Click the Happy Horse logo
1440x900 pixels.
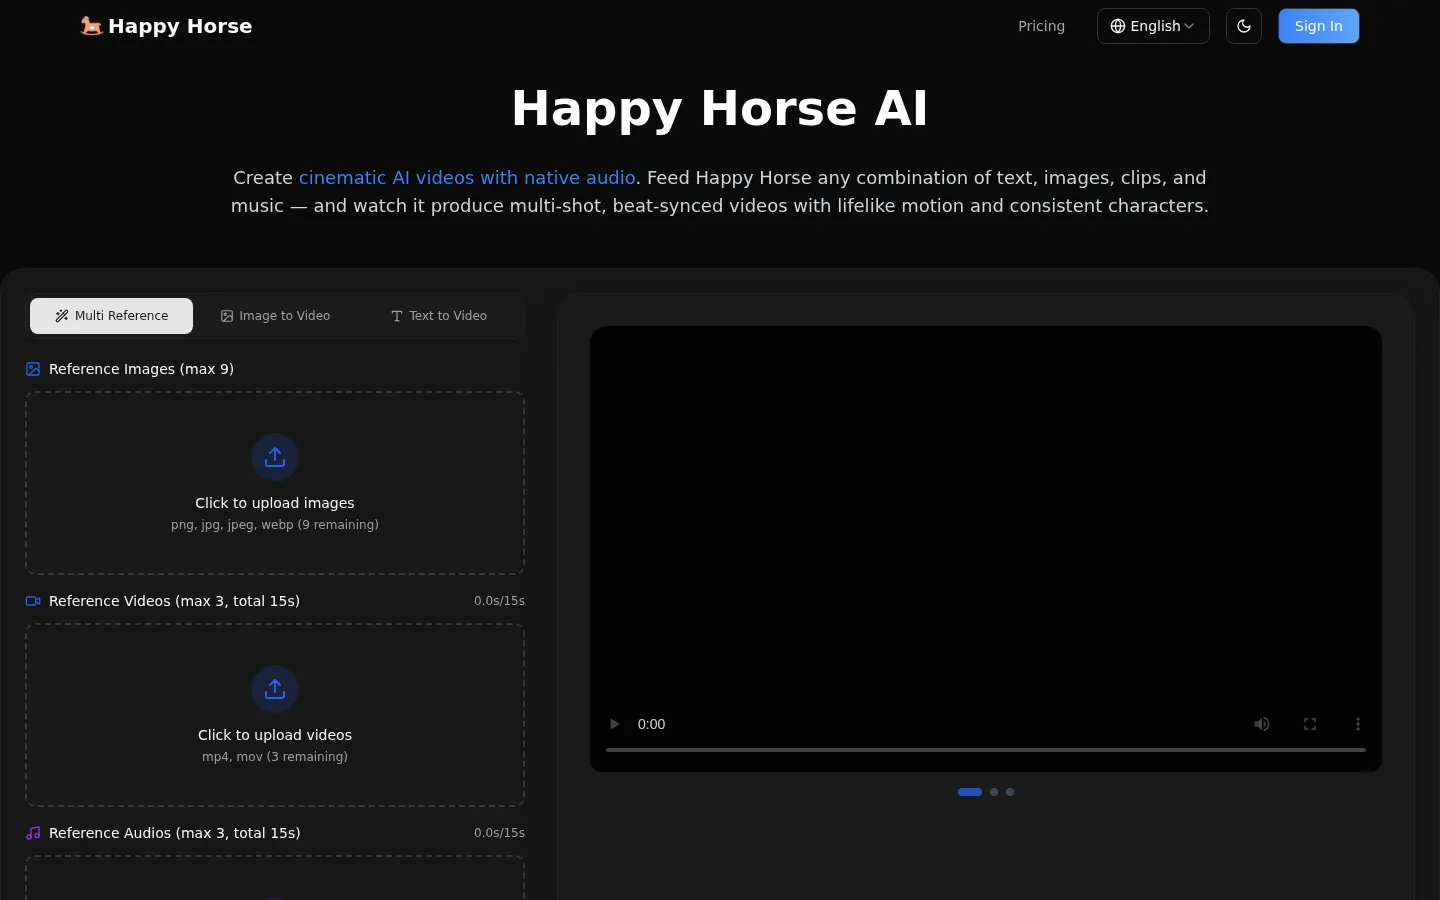click(166, 26)
